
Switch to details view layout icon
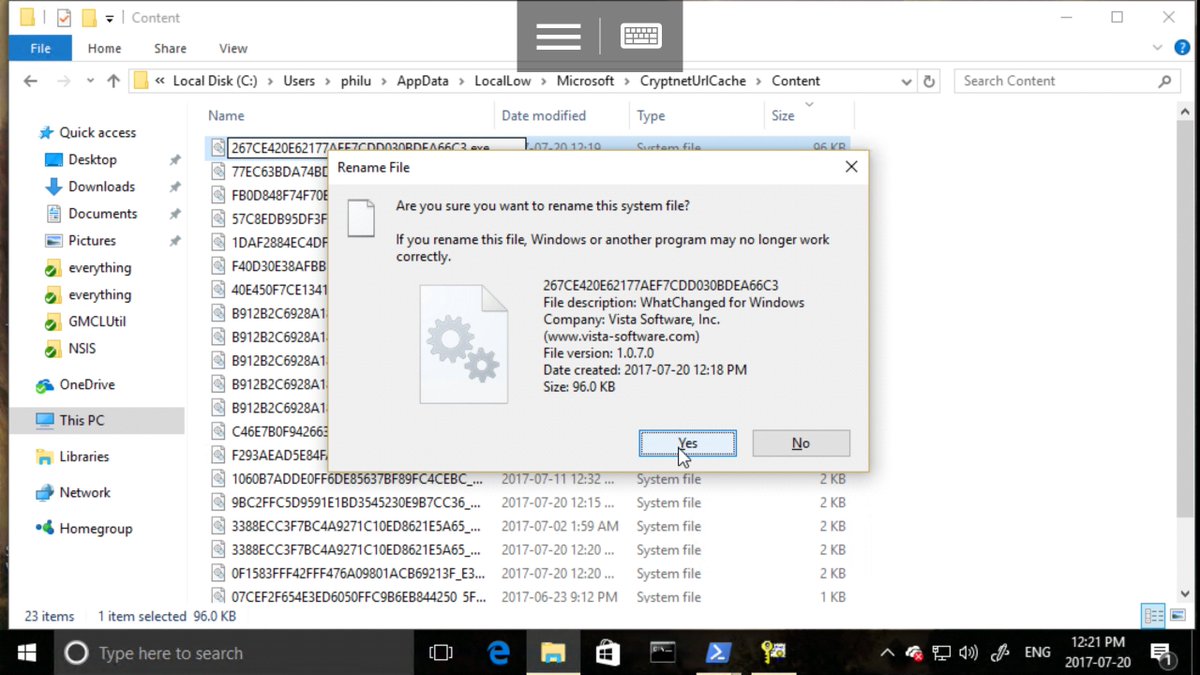pos(1153,616)
